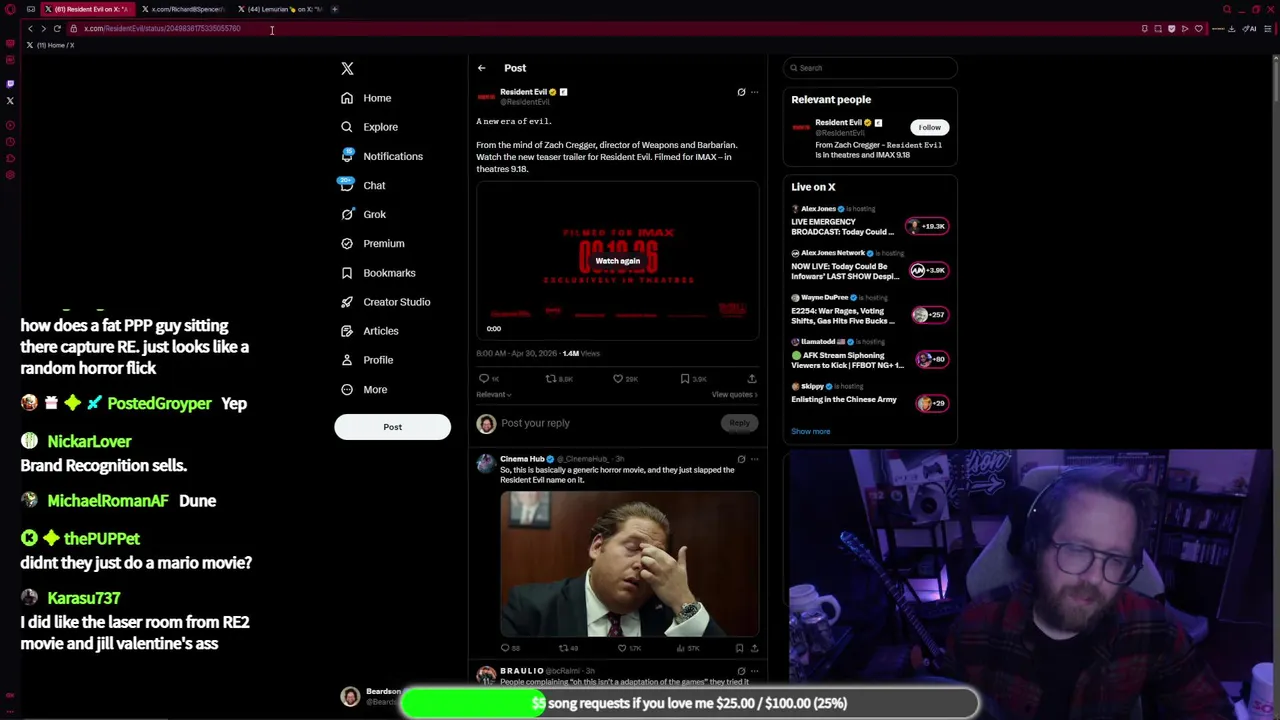1280x720 pixels.
Task: Like the Resident Evil post
Action: [x=618, y=379]
